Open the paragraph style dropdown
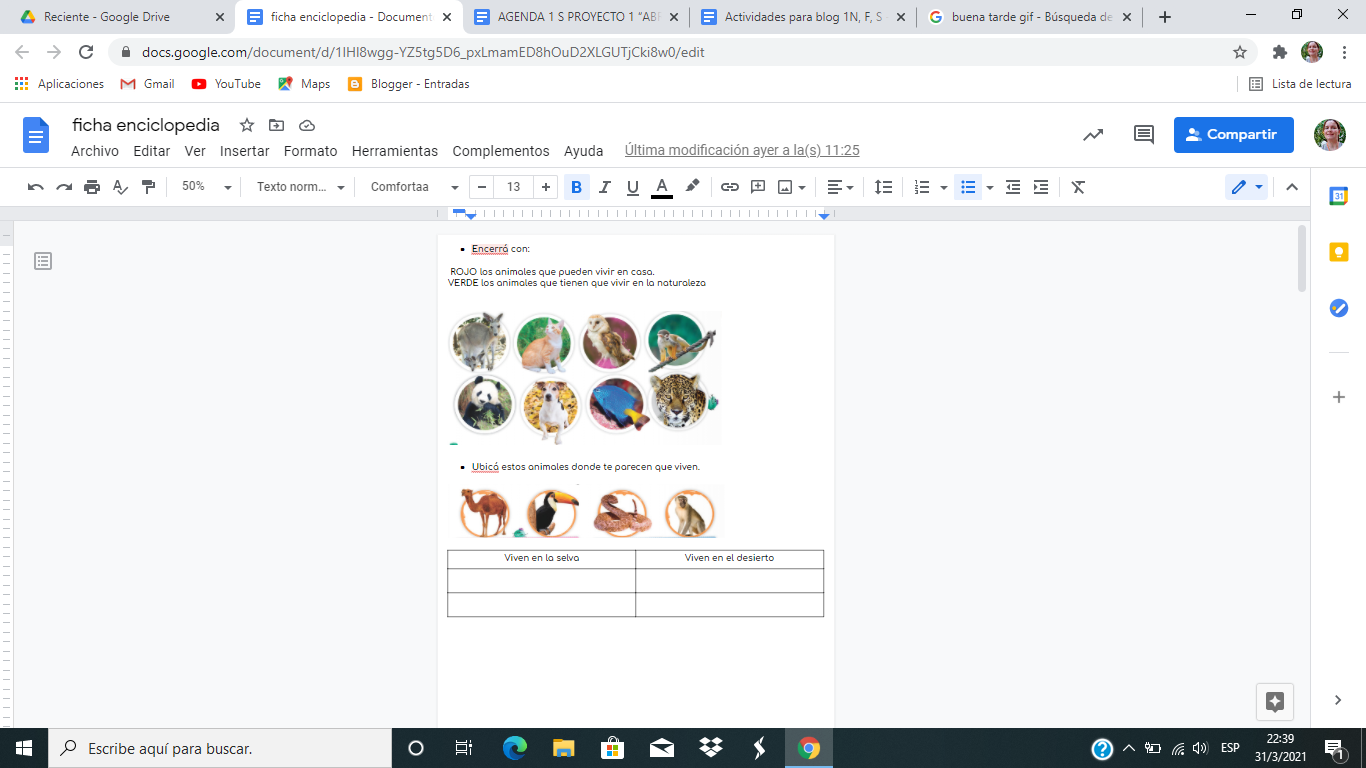Viewport: 1366px width, 768px height. [300, 187]
